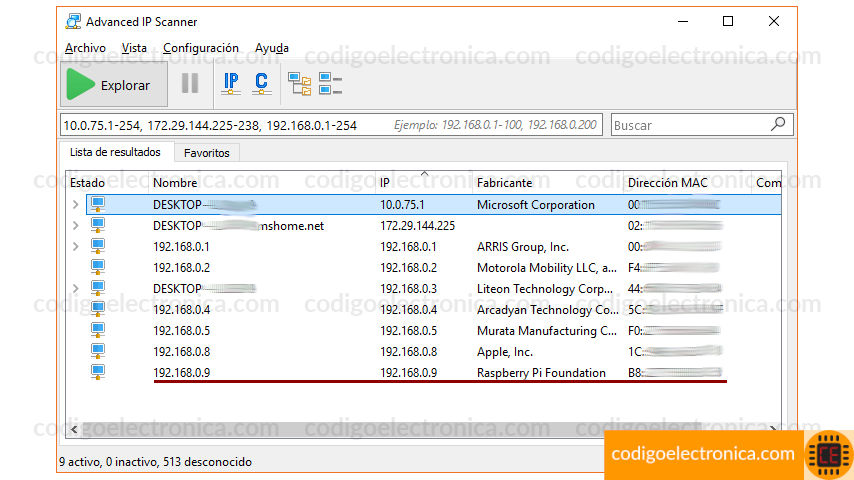Screen dimensions: 854x480
Task: Select the Motorola Mobility LLC cell
Action: (546, 268)
